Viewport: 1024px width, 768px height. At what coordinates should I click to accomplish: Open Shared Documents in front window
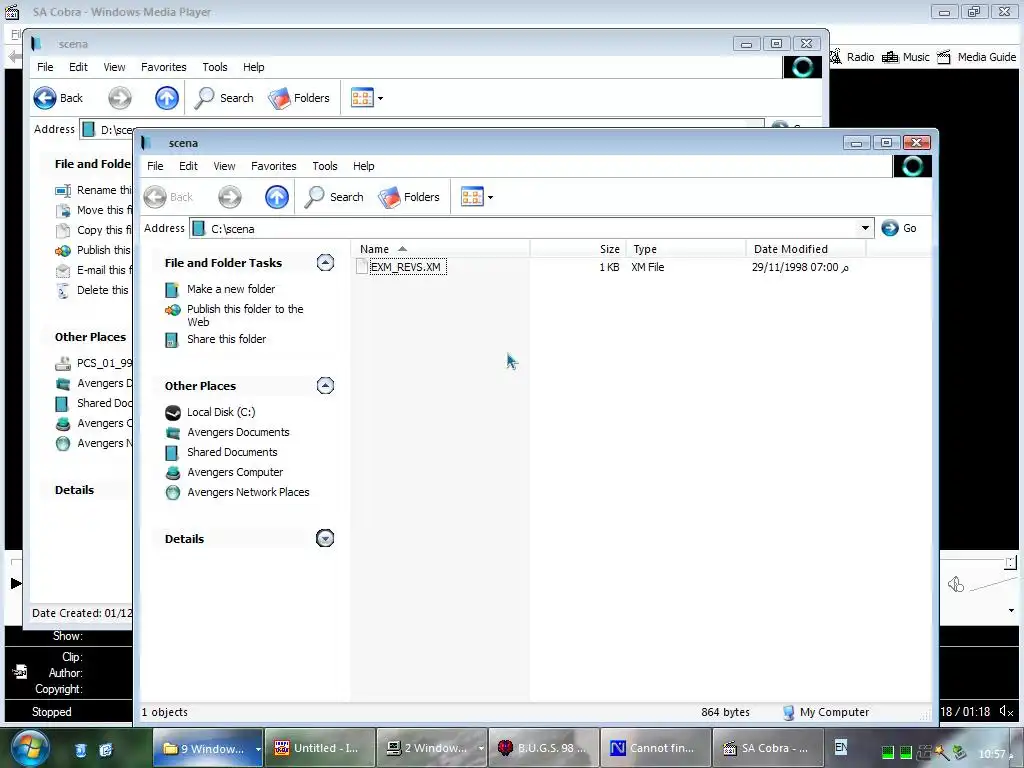pos(232,452)
